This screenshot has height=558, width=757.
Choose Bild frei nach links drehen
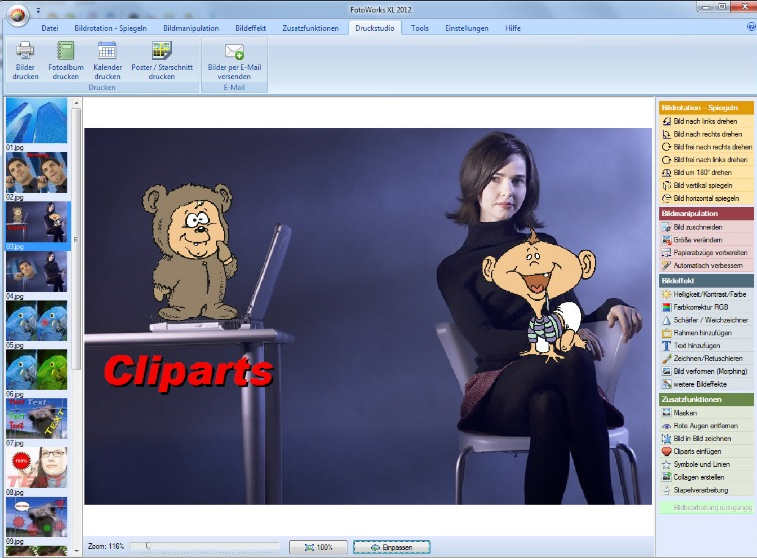[705, 160]
